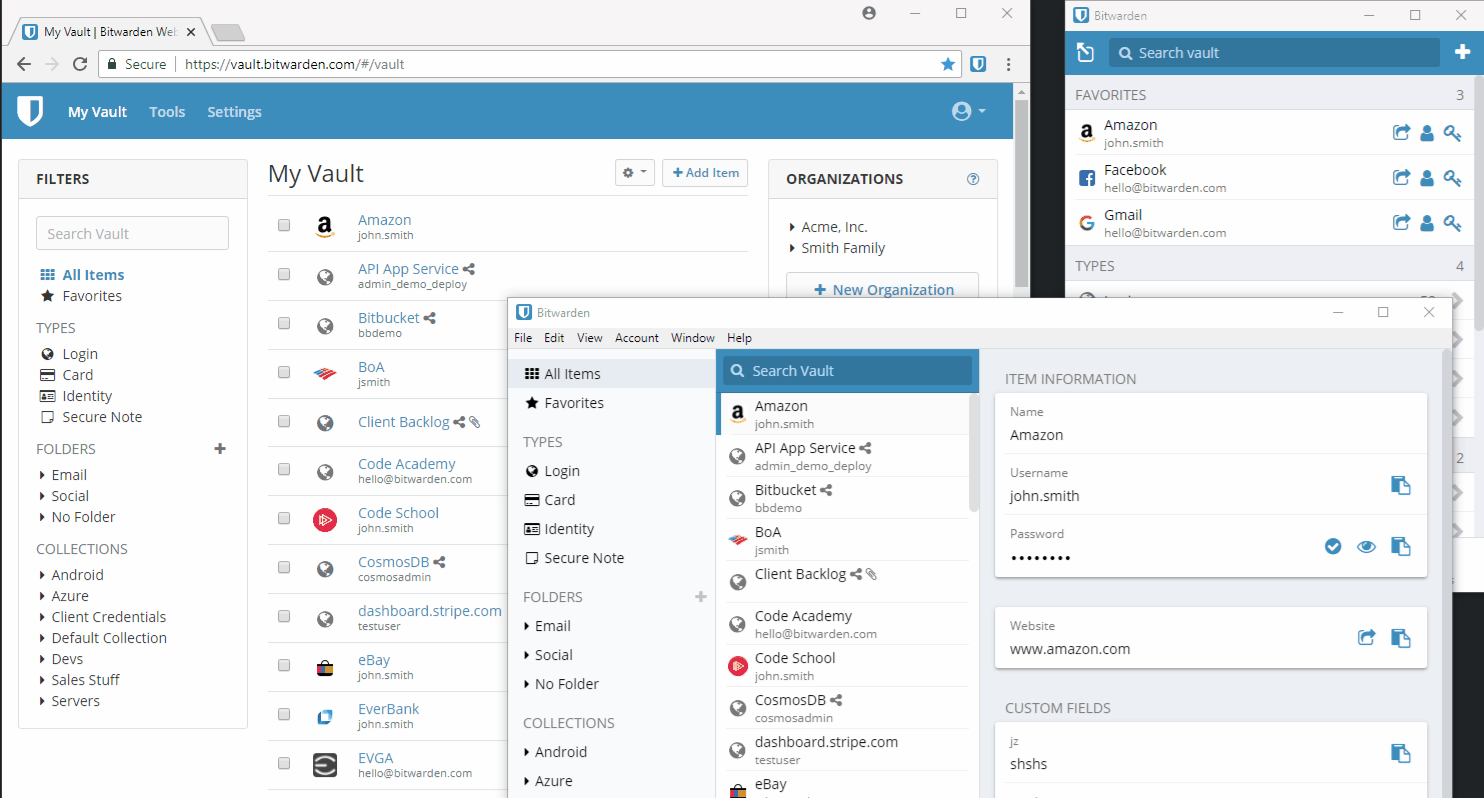Copy Gmail password key in extension popup
This screenshot has height=798, width=1484.
coord(1453,223)
